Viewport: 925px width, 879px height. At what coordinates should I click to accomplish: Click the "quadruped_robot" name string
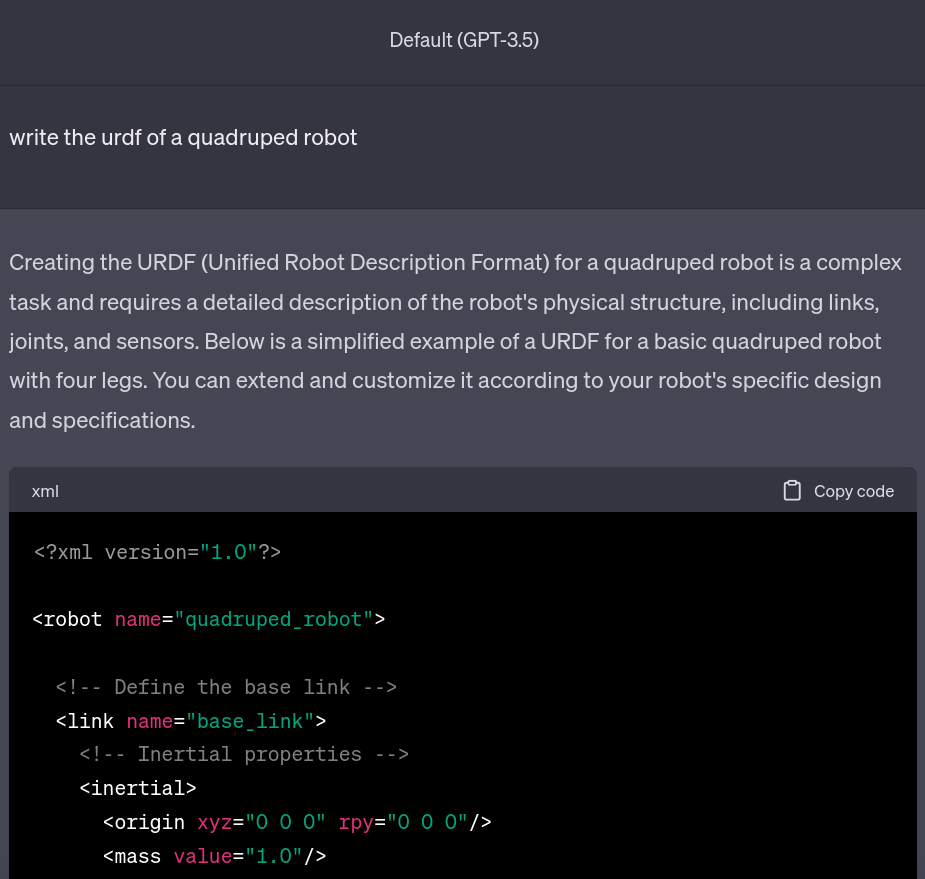coord(273,619)
